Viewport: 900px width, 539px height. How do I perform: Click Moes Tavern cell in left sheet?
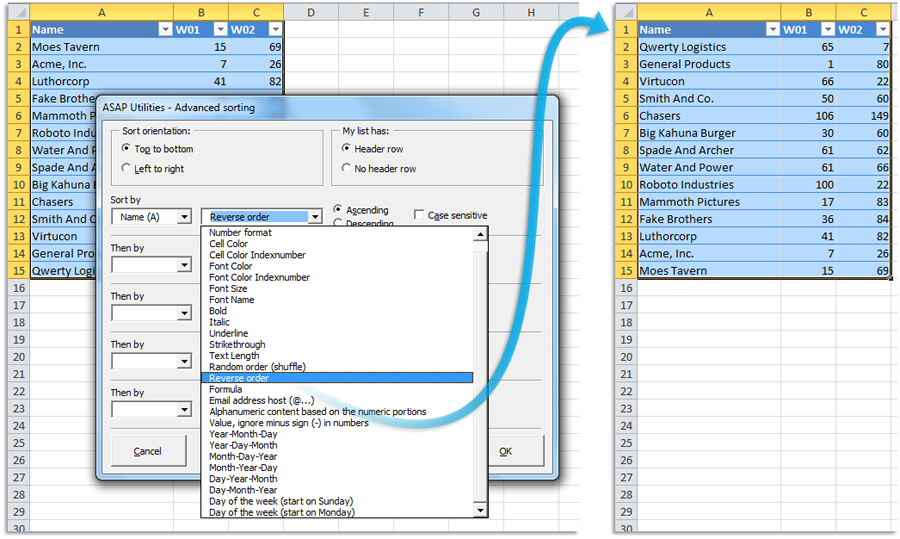point(102,47)
